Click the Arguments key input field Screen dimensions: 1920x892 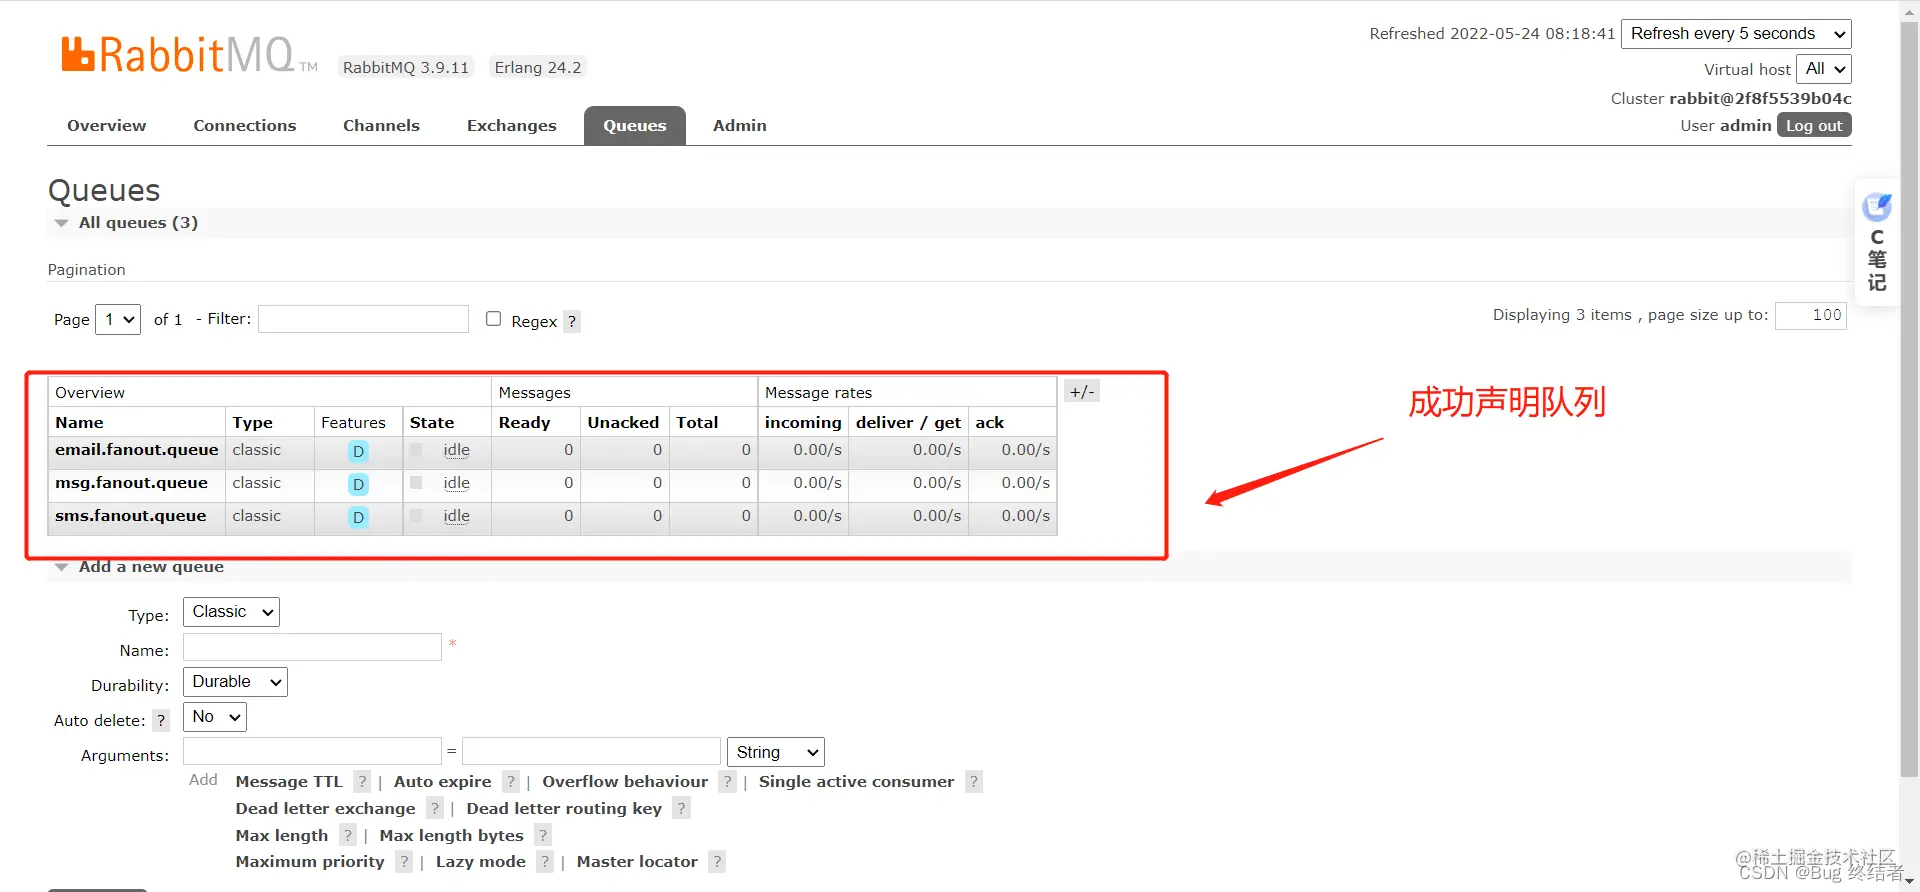[312, 751]
